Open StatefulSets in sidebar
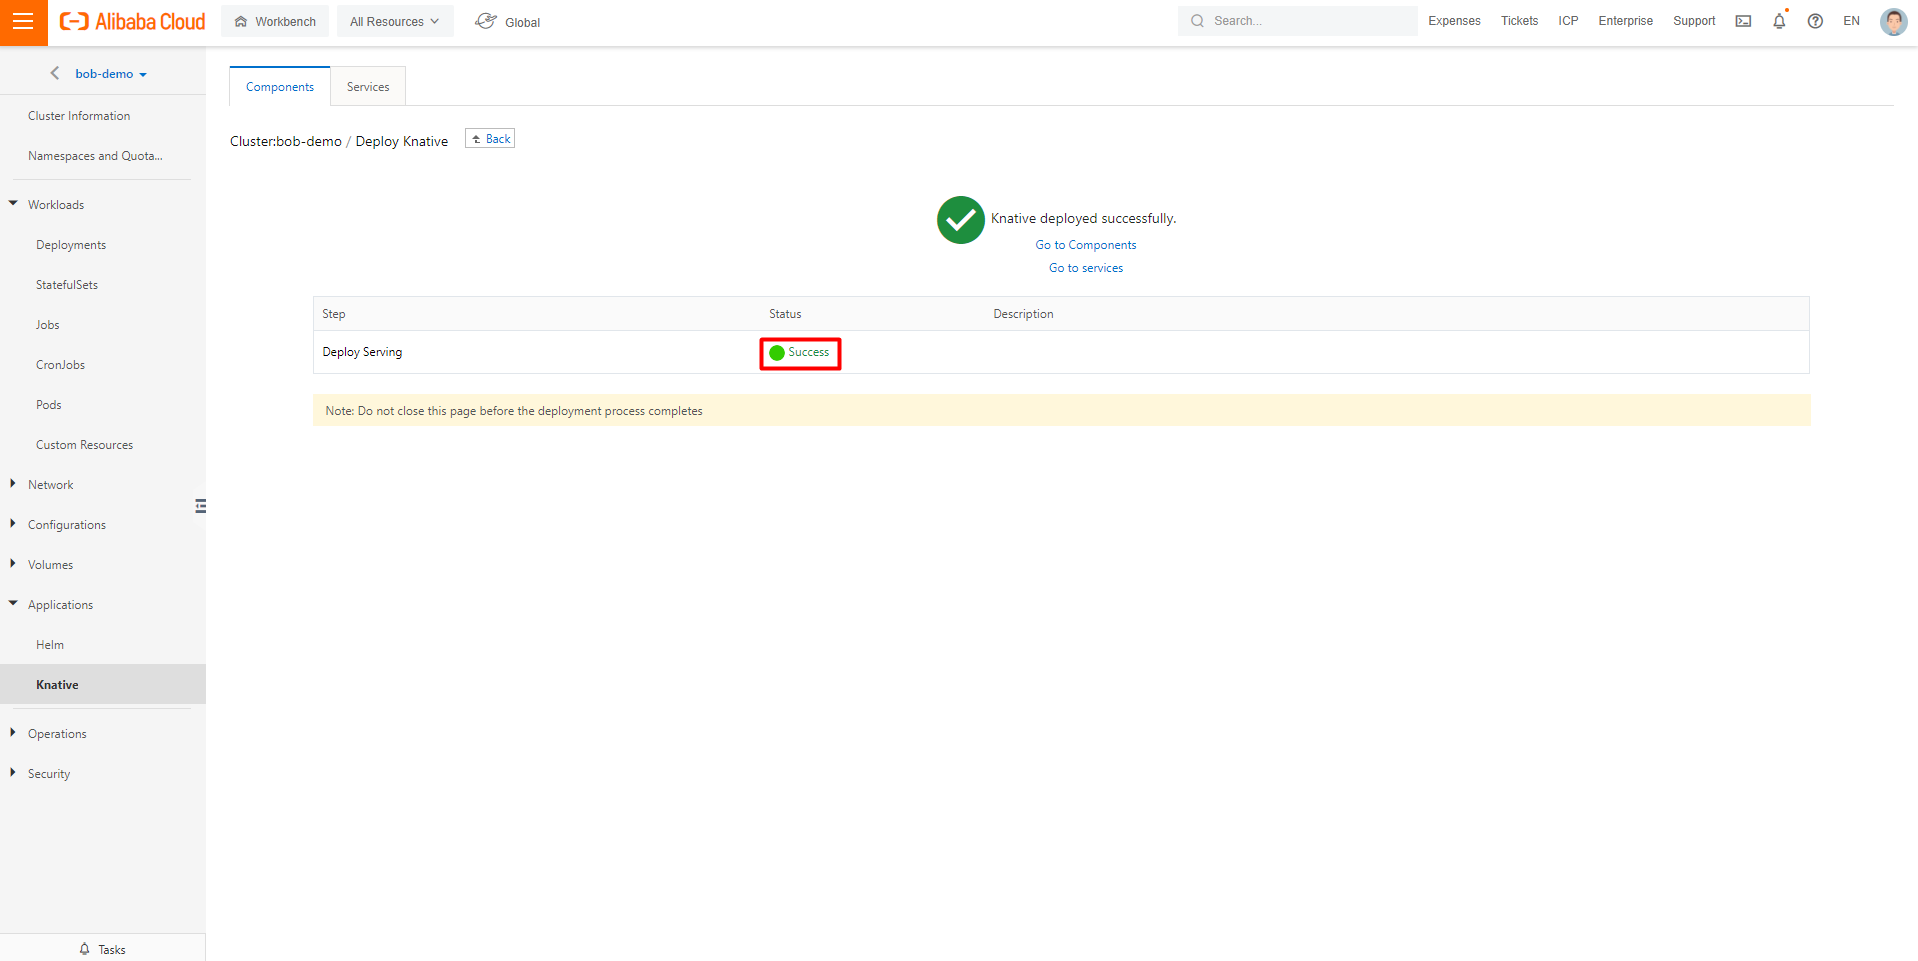 pyautogui.click(x=67, y=285)
